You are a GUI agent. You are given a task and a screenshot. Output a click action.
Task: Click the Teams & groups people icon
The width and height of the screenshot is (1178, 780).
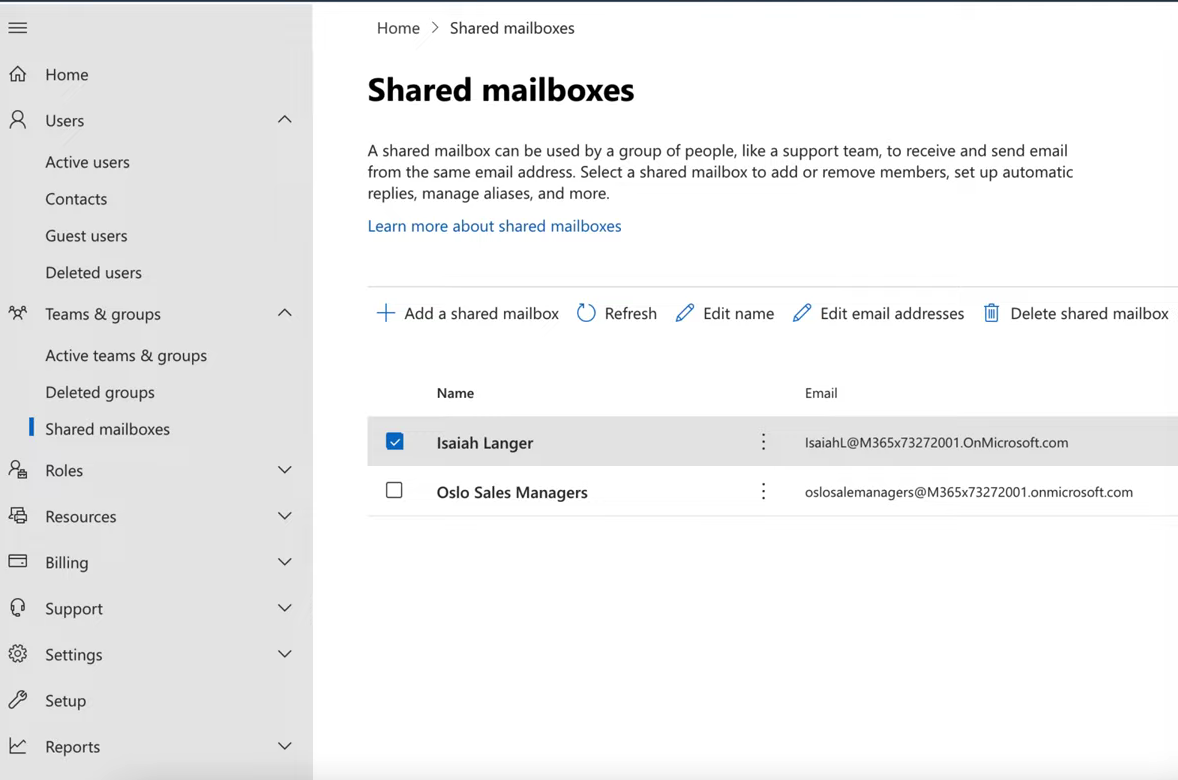(x=18, y=313)
